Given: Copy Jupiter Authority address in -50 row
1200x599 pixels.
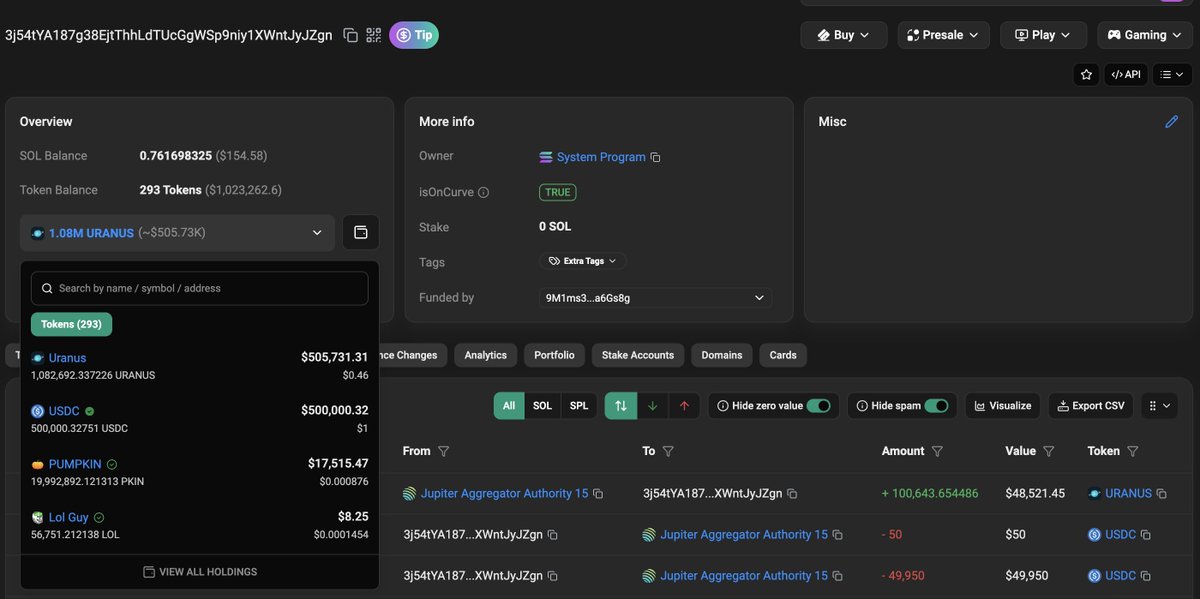Looking at the screenshot, I should 838,535.
